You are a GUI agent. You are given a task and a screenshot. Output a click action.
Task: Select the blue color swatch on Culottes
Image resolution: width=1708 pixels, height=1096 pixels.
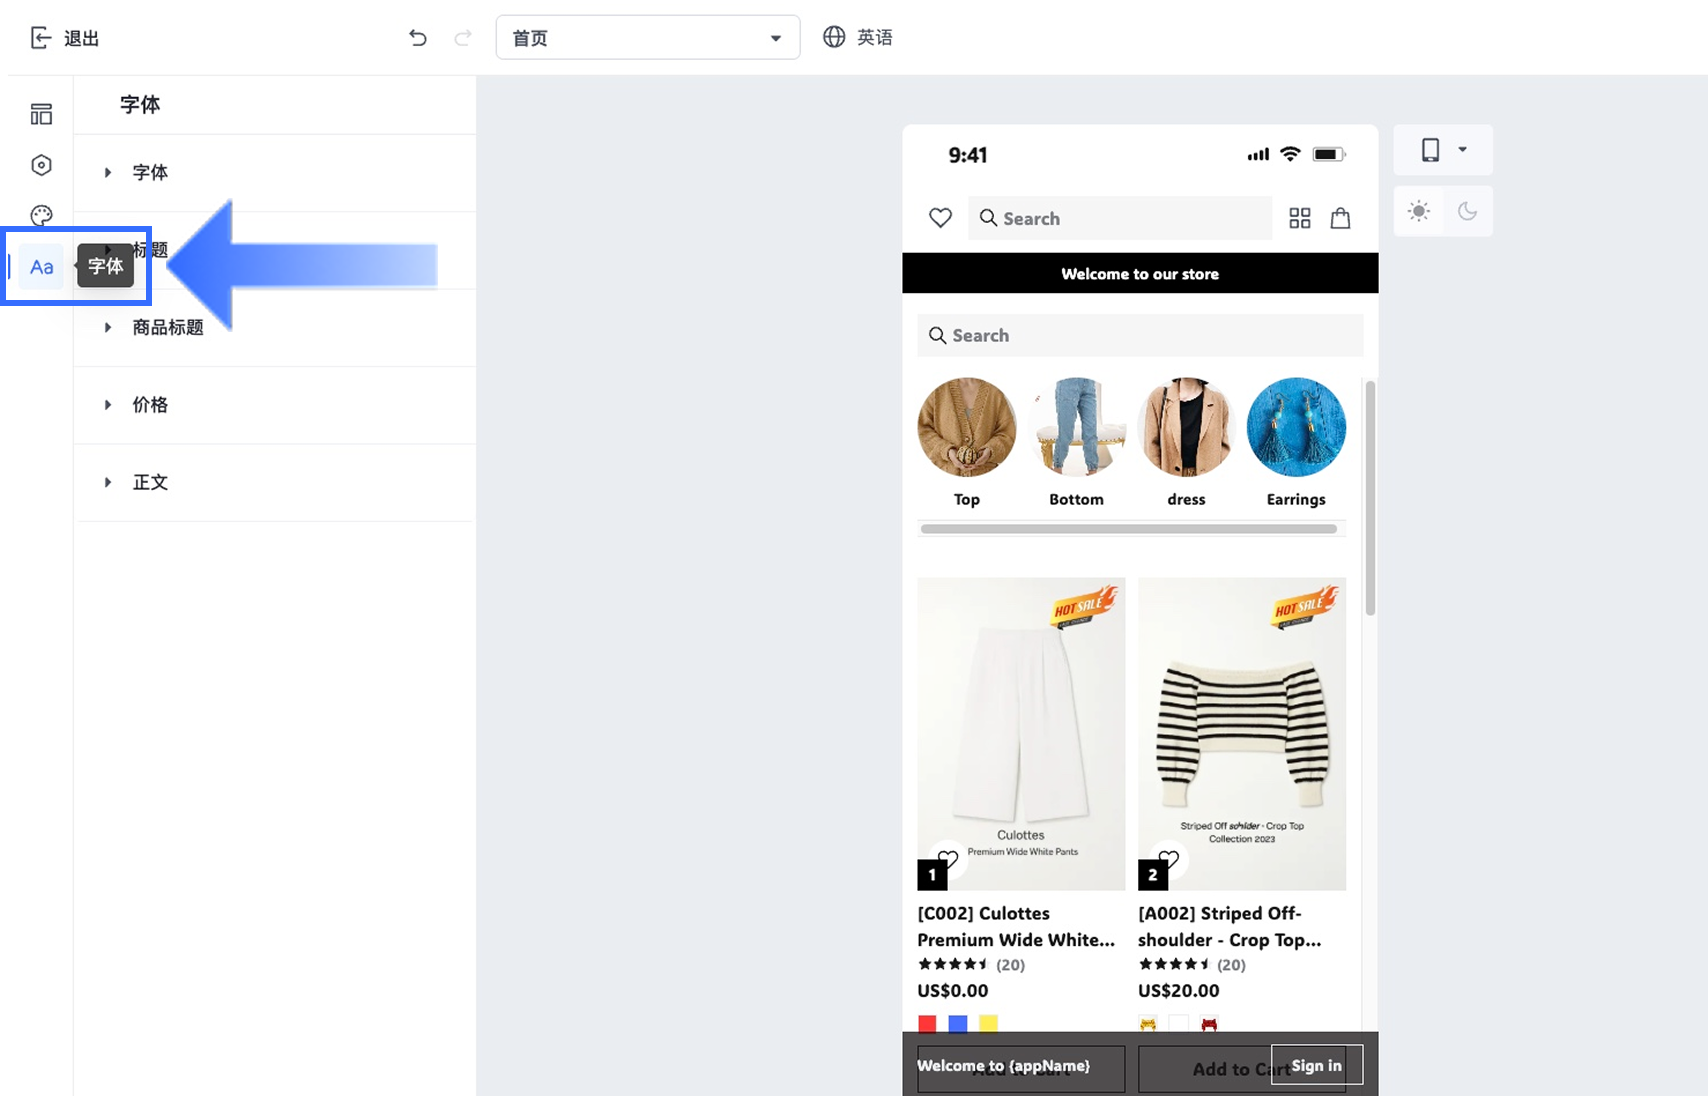pyautogui.click(x=958, y=1023)
